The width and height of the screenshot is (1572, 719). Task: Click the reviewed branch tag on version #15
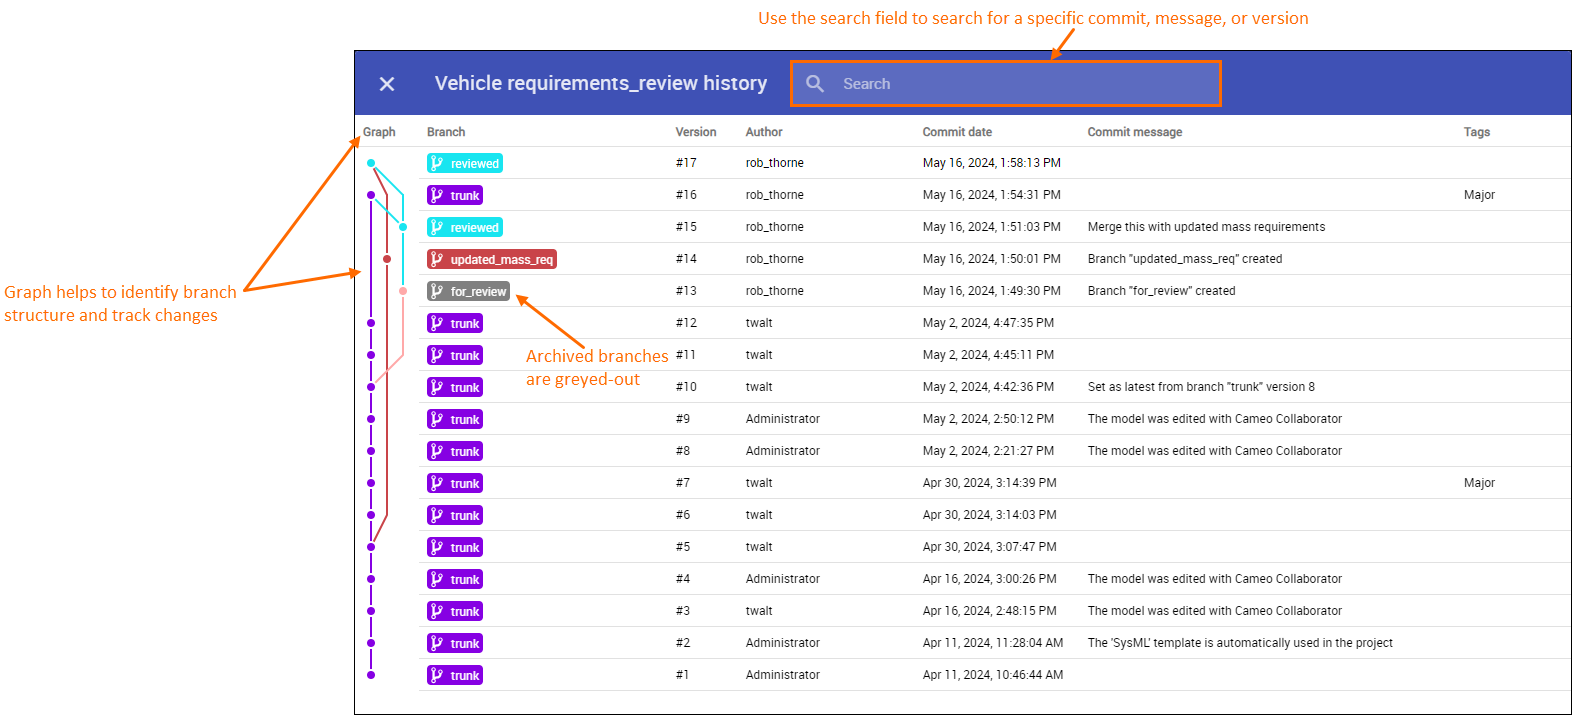(x=465, y=228)
